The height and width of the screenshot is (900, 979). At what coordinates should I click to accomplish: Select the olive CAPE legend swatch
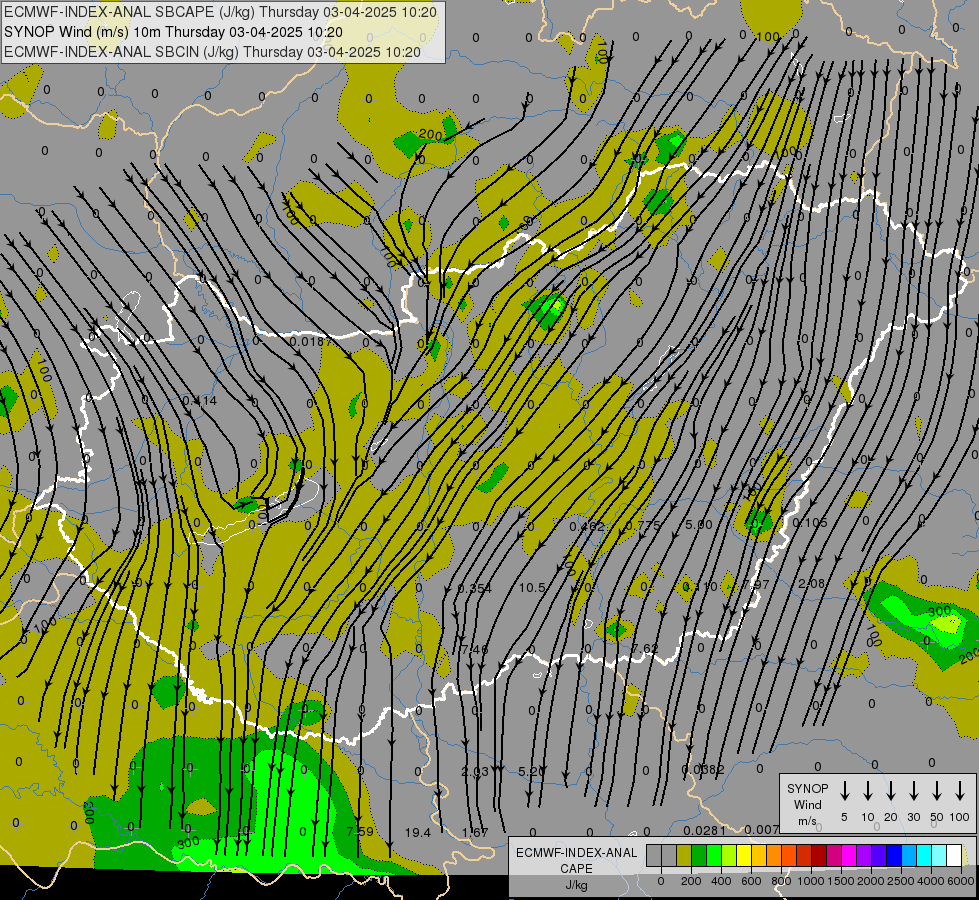click(x=684, y=855)
